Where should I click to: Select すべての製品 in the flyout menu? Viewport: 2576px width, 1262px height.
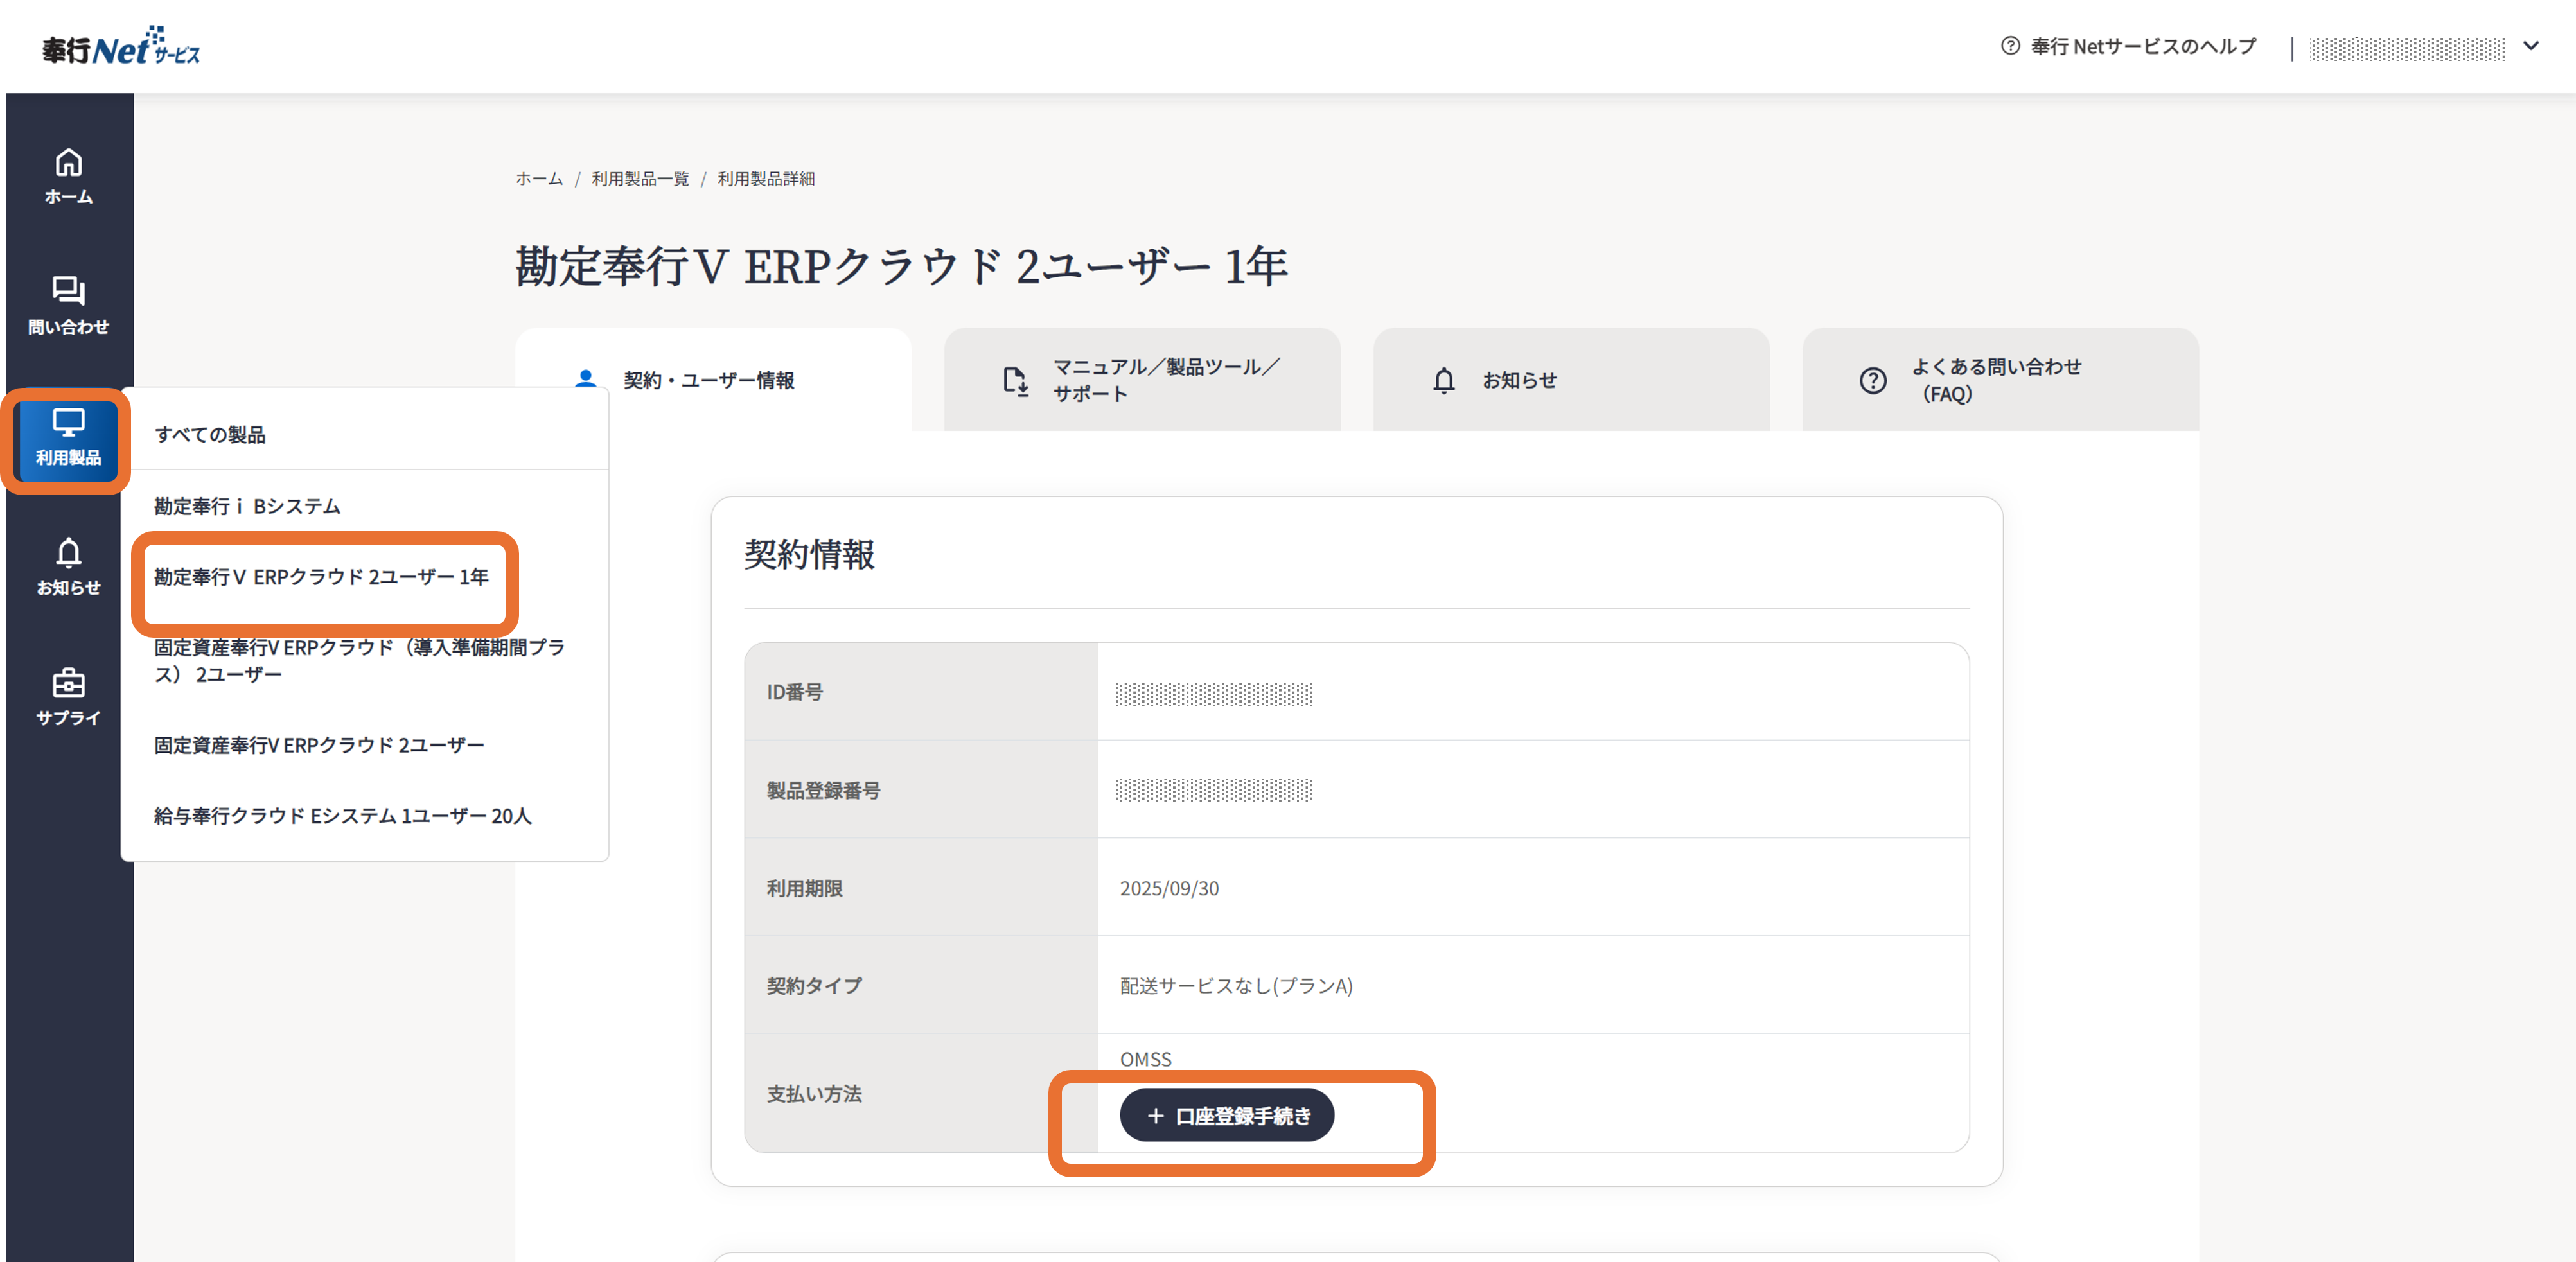click(x=365, y=435)
